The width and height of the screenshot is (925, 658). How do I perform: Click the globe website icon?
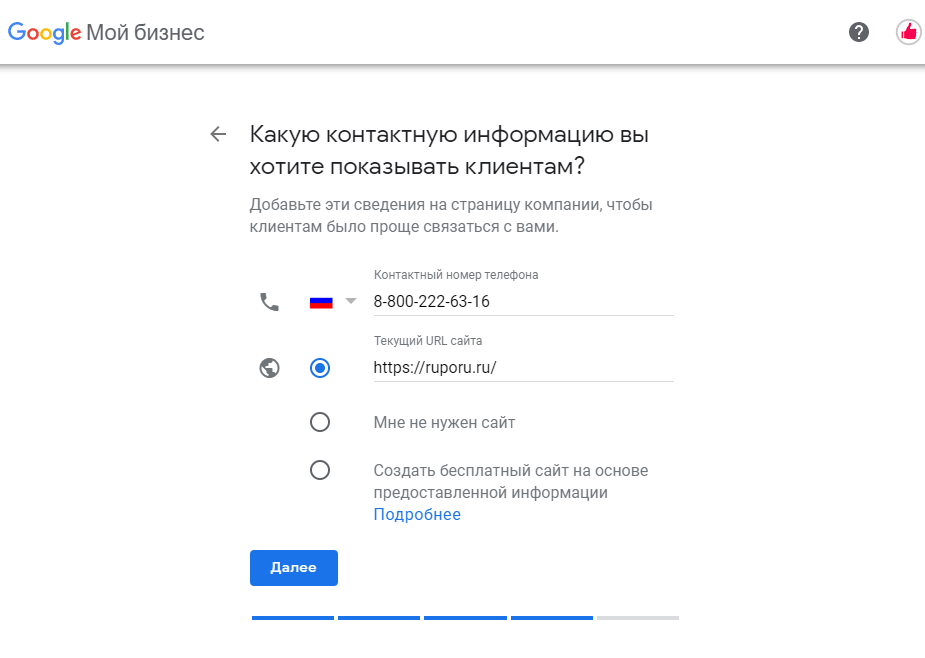(x=270, y=368)
